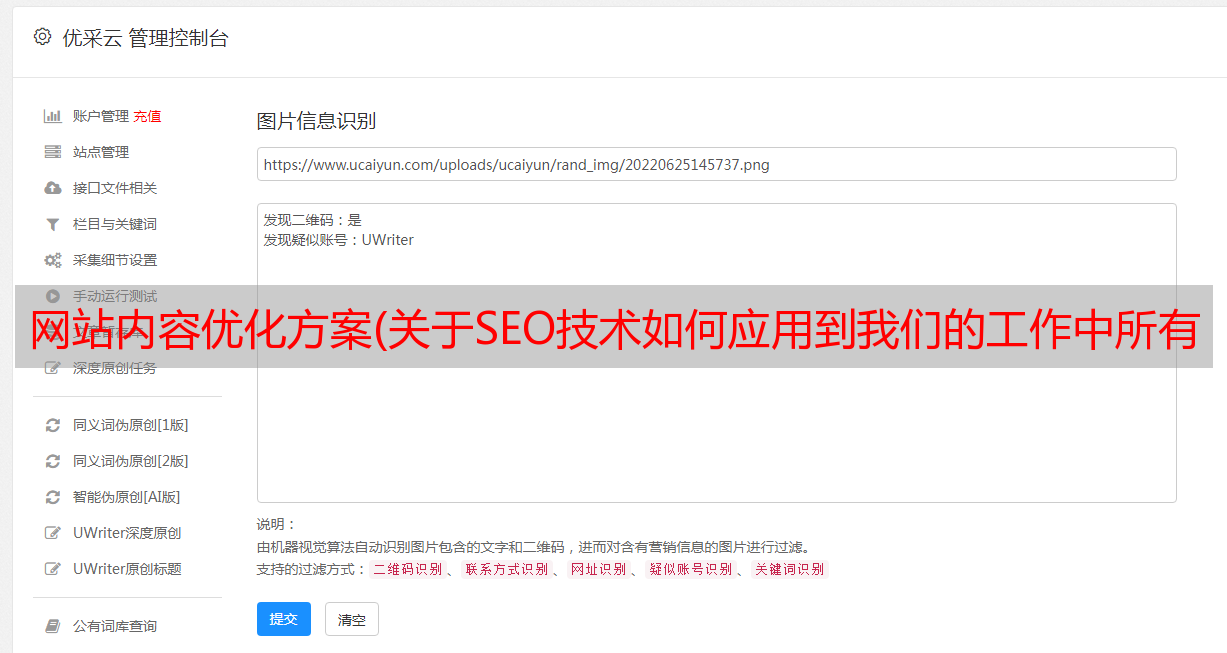Click the gears icon next to 采集细节设置
Image resolution: width=1227 pixels, height=653 pixels.
point(53,260)
